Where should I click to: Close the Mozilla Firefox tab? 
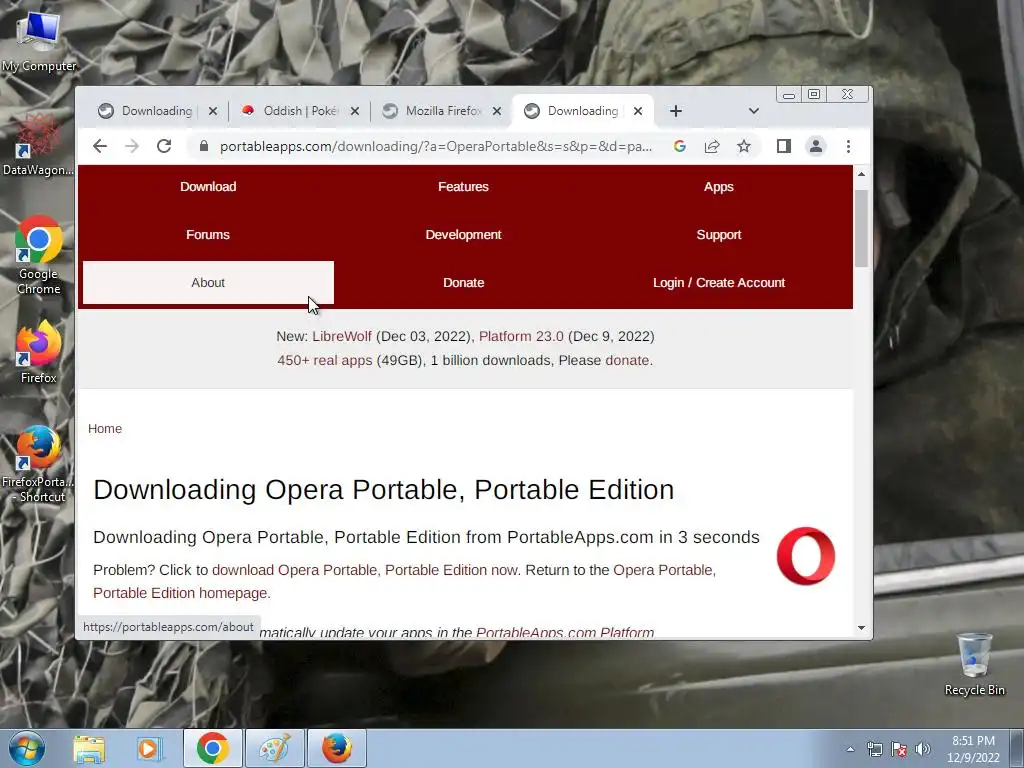tap(497, 111)
